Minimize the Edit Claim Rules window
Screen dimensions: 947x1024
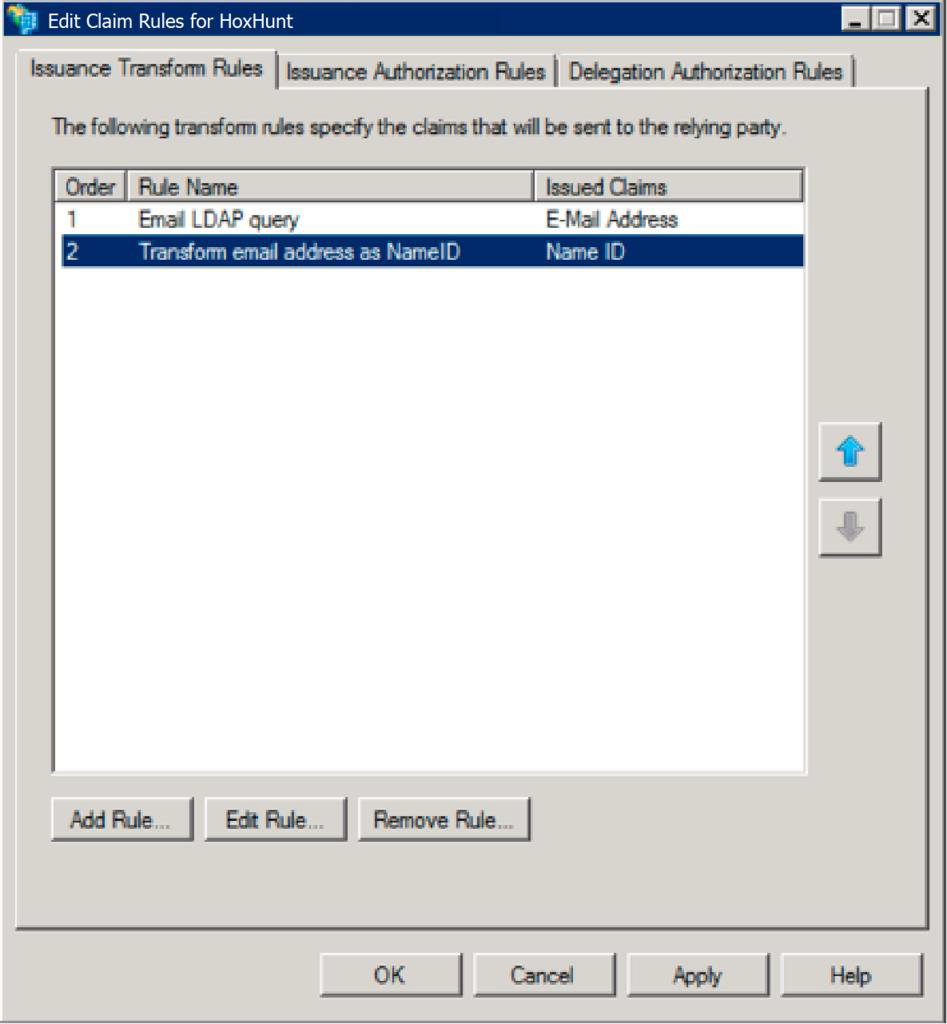(x=854, y=19)
